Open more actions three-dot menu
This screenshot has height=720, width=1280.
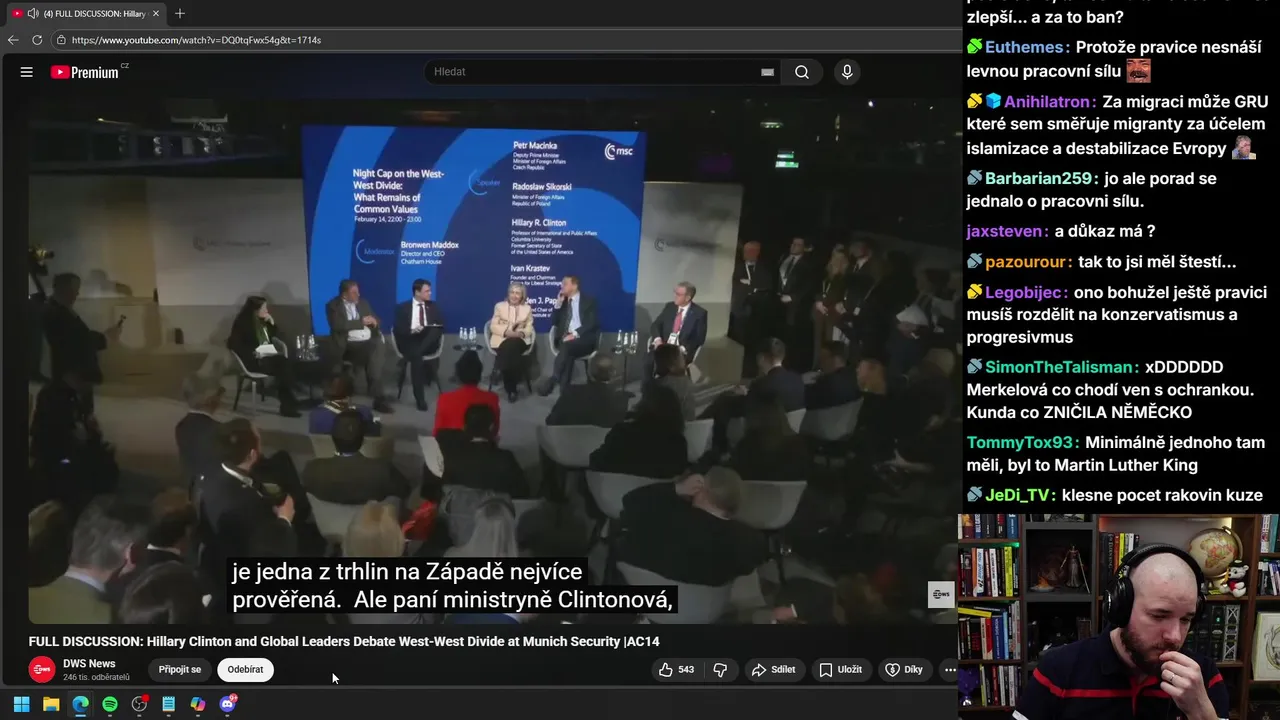[950, 670]
